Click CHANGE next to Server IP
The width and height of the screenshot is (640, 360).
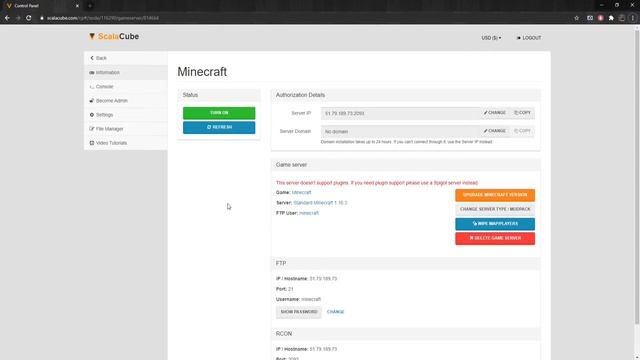coord(495,113)
